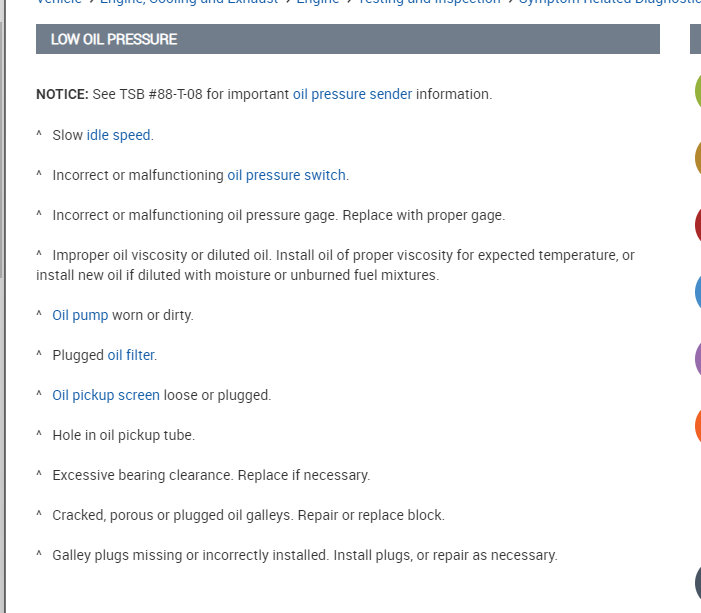Viewport: 701px width, 613px height.
Task: Open the oil pressure switch link
Action: pos(286,175)
